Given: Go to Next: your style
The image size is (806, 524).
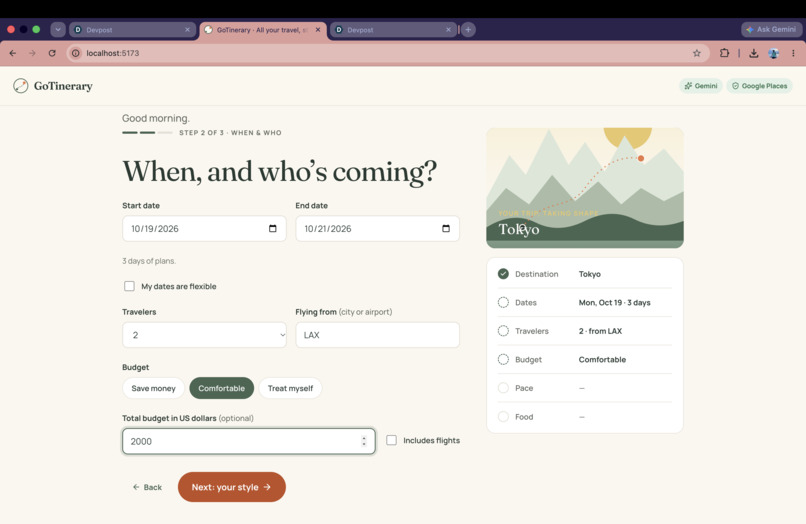Looking at the screenshot, I should click(x=231, y=487).
